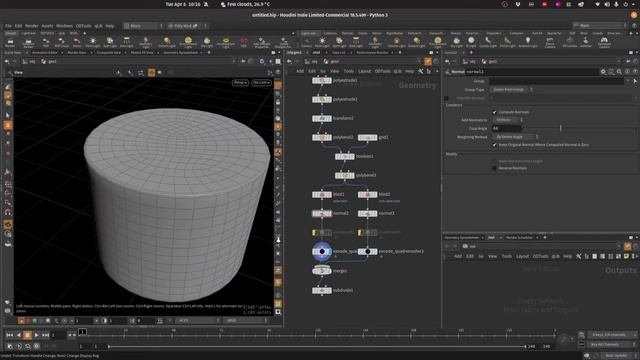Open the Performance Monitor tab
640x360 pixels.
click(372, 53)
